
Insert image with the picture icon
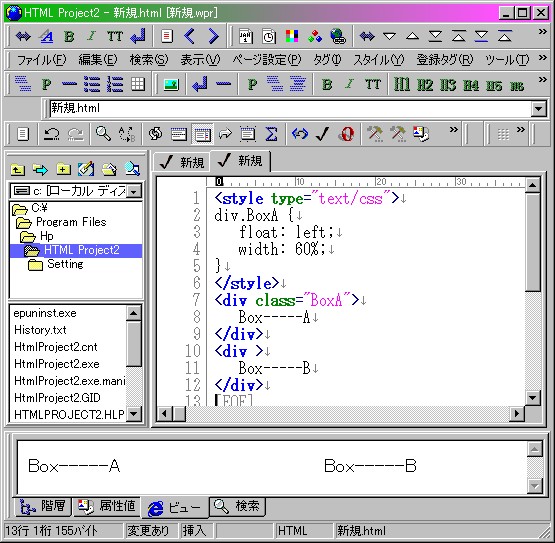coord(171,85)
